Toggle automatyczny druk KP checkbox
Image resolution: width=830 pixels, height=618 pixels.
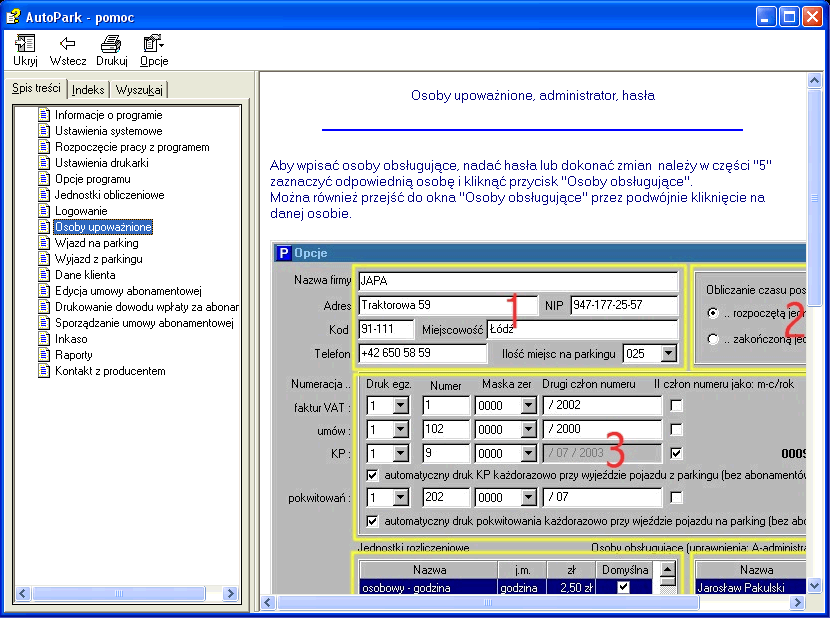[372, 475]
